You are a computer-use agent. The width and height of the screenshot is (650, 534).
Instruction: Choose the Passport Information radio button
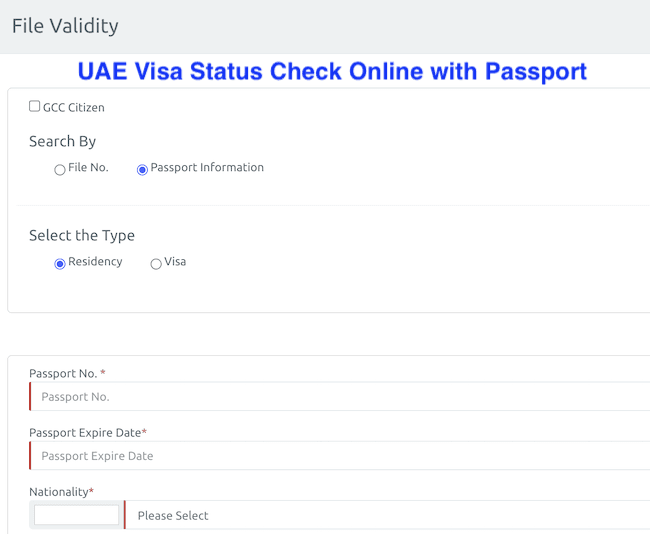coord(142,170)
